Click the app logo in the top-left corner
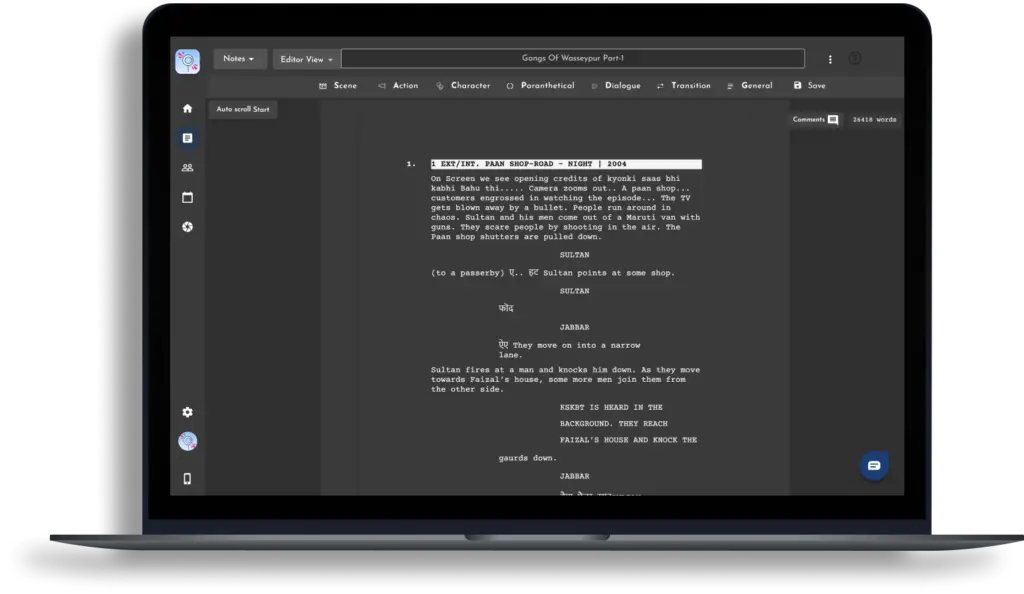This screenshot has width=1024, height=594. [187, 61]
